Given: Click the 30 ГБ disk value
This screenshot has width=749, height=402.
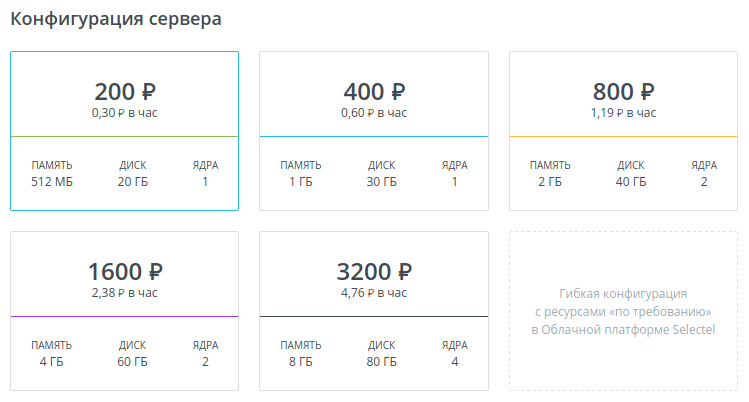Looking at the screenshot, I should [381, 182].
